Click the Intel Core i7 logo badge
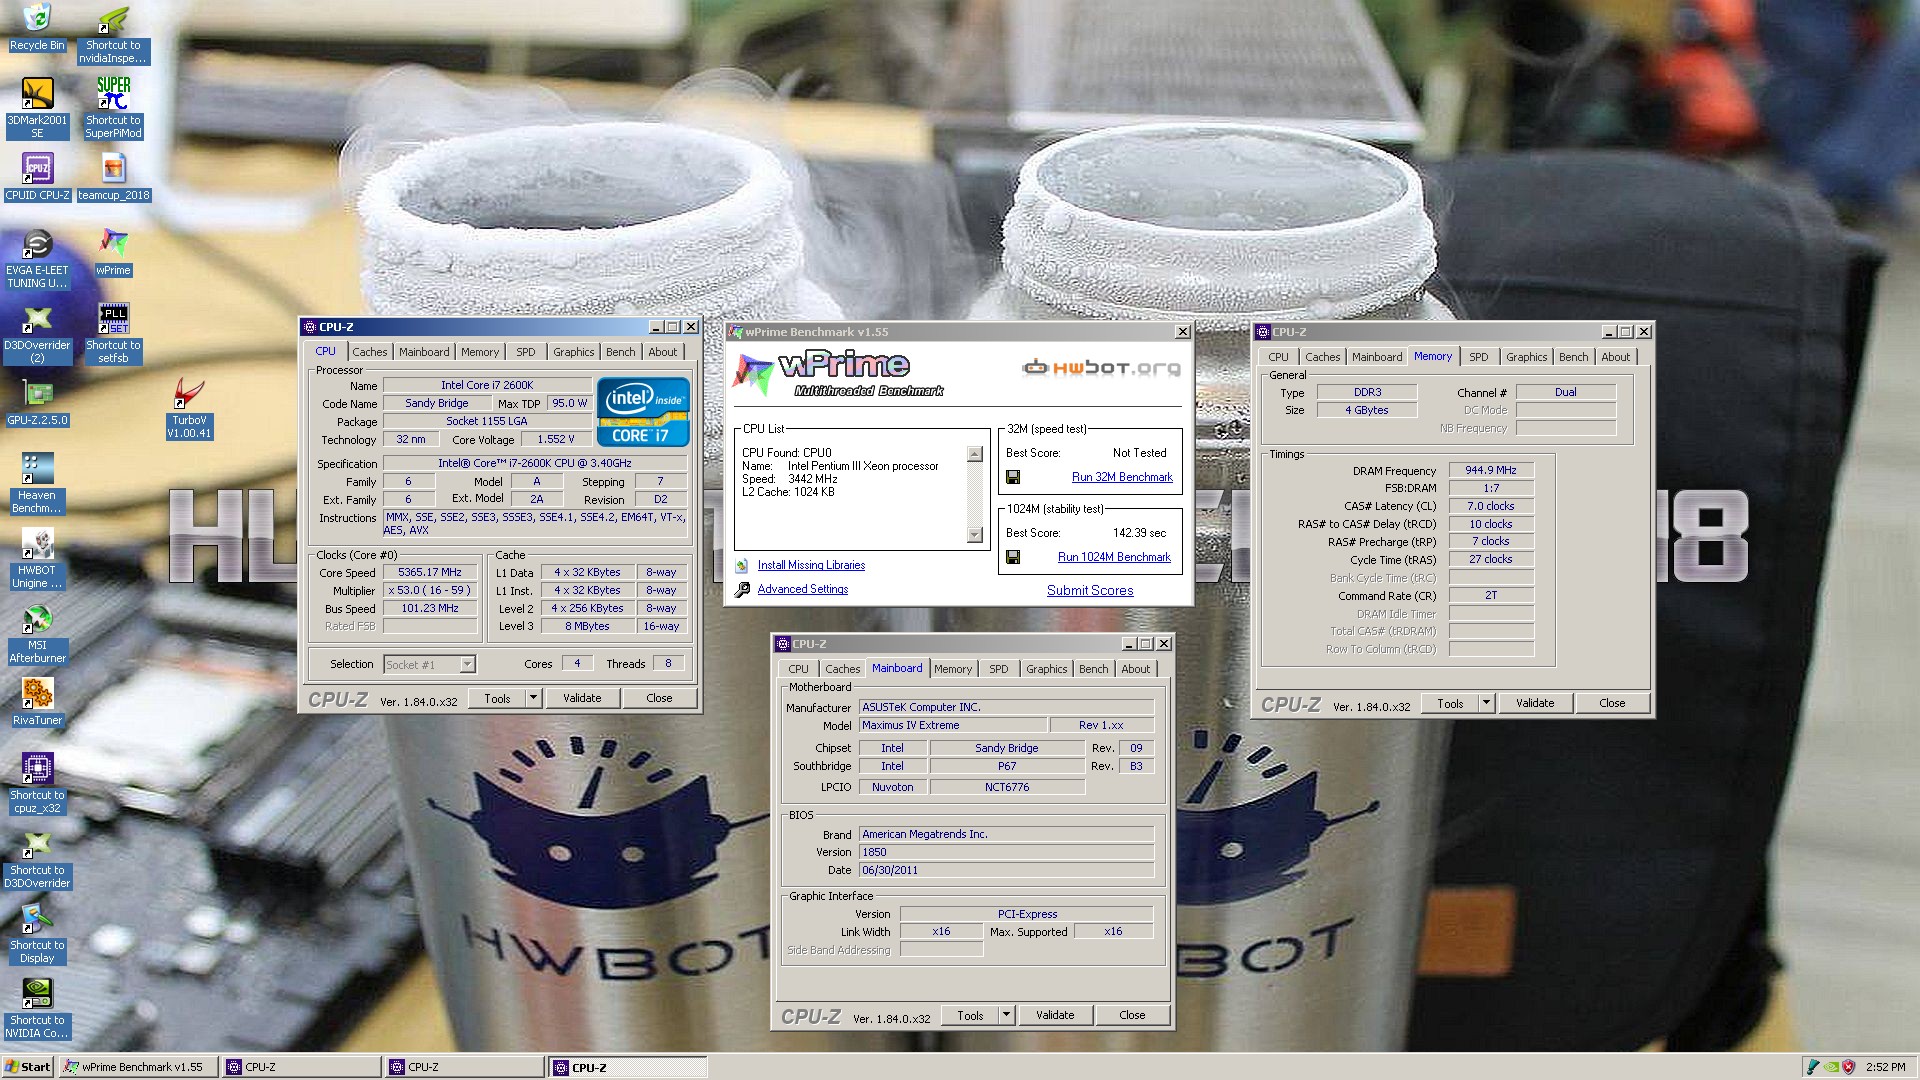The height and width of the screenshot is (1080, 1920). [643, 411]
